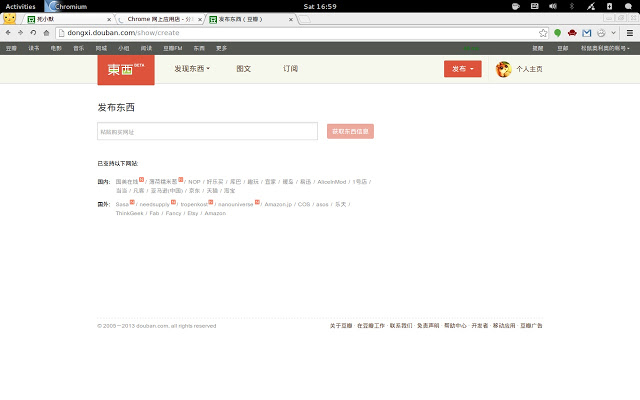Expand hidden extensions chevron in toolbar
This screenshot has height=400, width=640.
(x=613, y=33)
